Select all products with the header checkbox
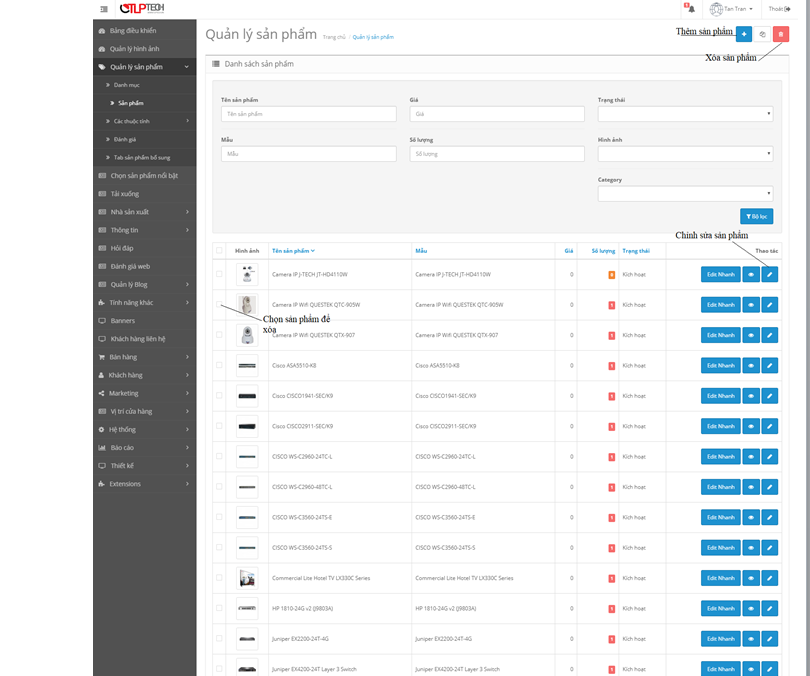The height and width of the screenshot is (676, 810). [219, 250]
